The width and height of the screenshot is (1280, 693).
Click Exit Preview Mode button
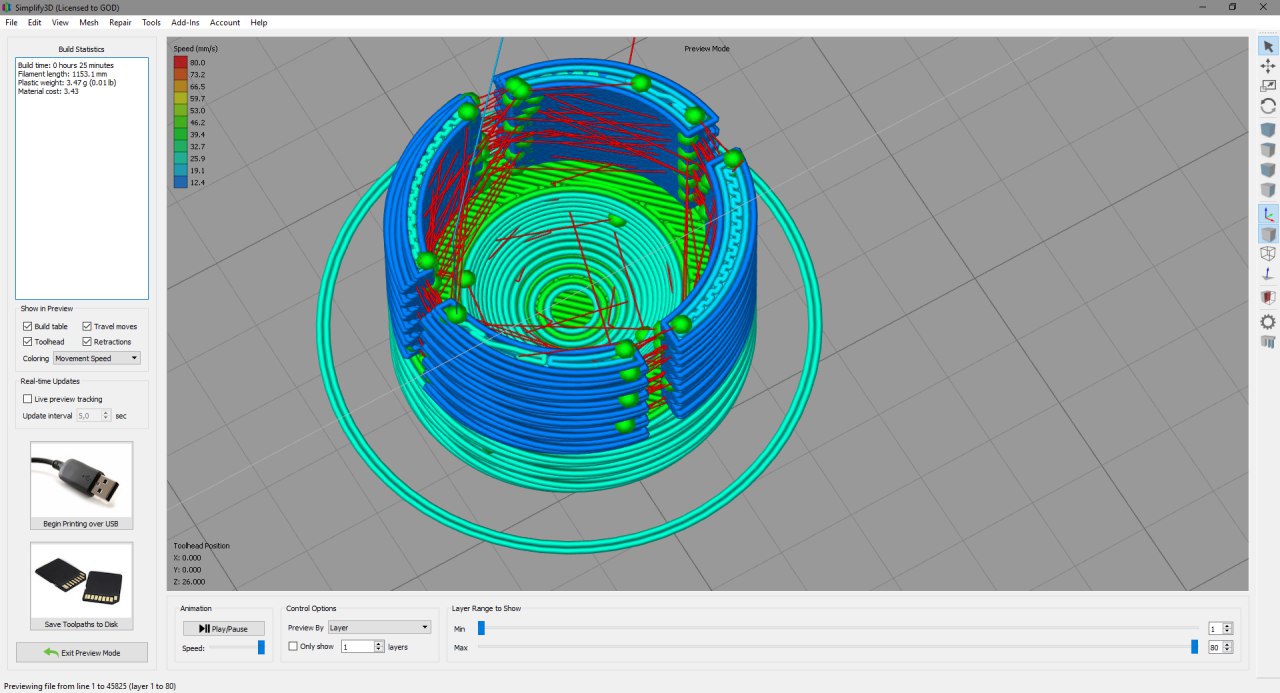[82, 652]
